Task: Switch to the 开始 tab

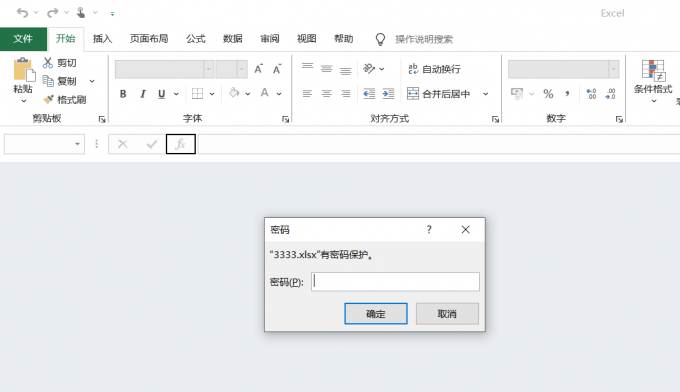Action: pos(65,39)
